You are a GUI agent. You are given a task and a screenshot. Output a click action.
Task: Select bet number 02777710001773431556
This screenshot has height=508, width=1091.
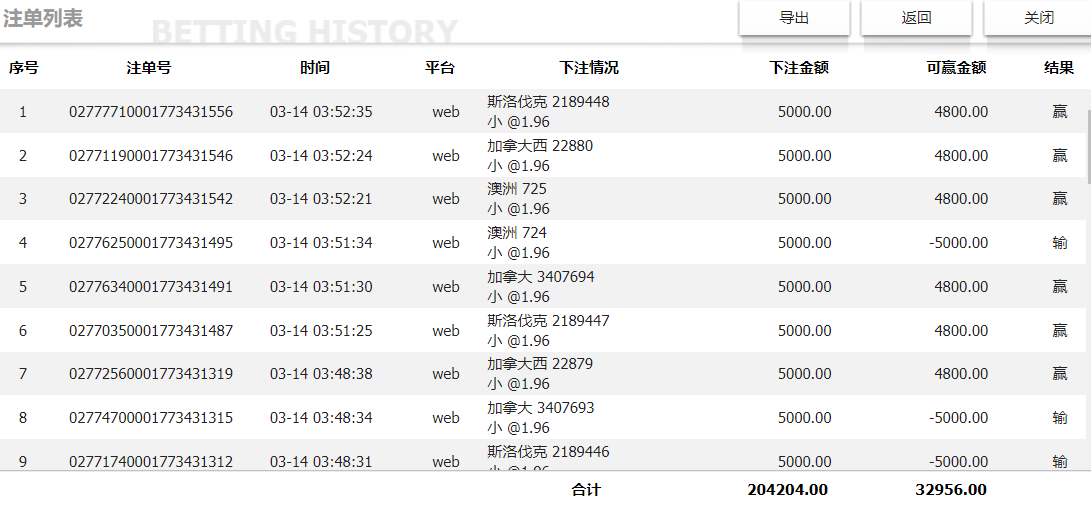pos(151,112)
